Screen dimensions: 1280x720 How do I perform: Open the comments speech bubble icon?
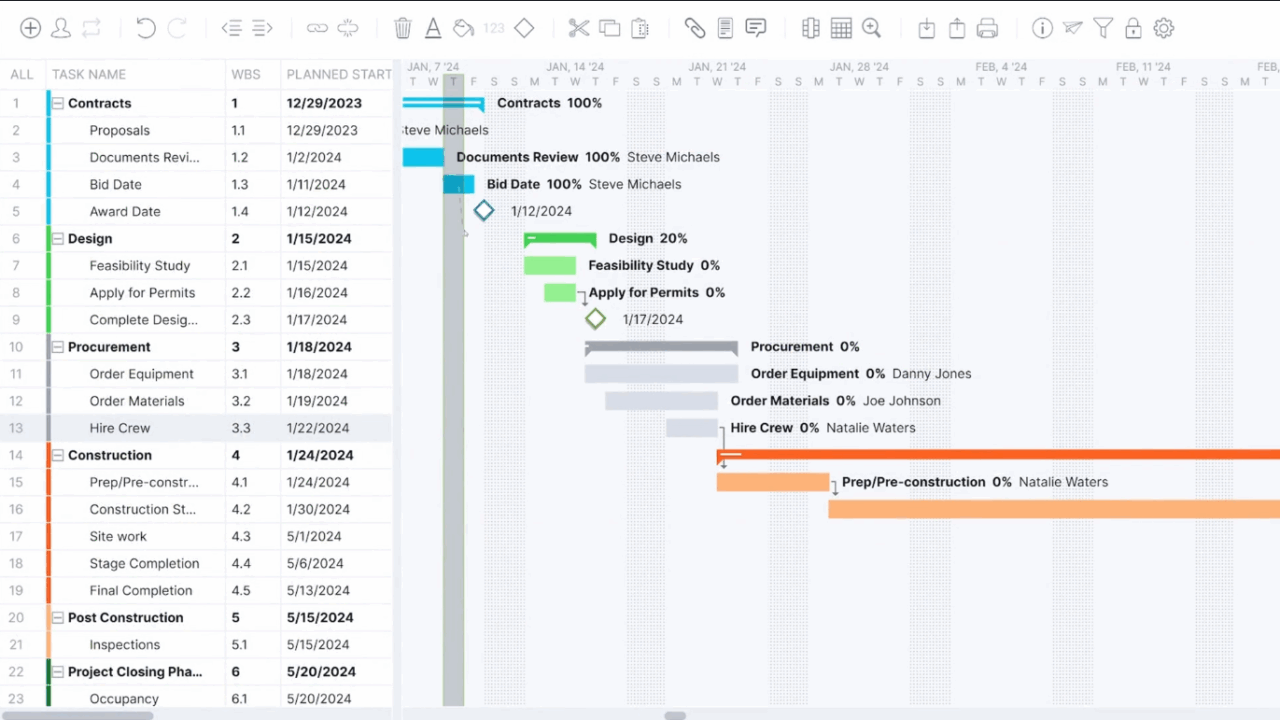tap(756, 28)
